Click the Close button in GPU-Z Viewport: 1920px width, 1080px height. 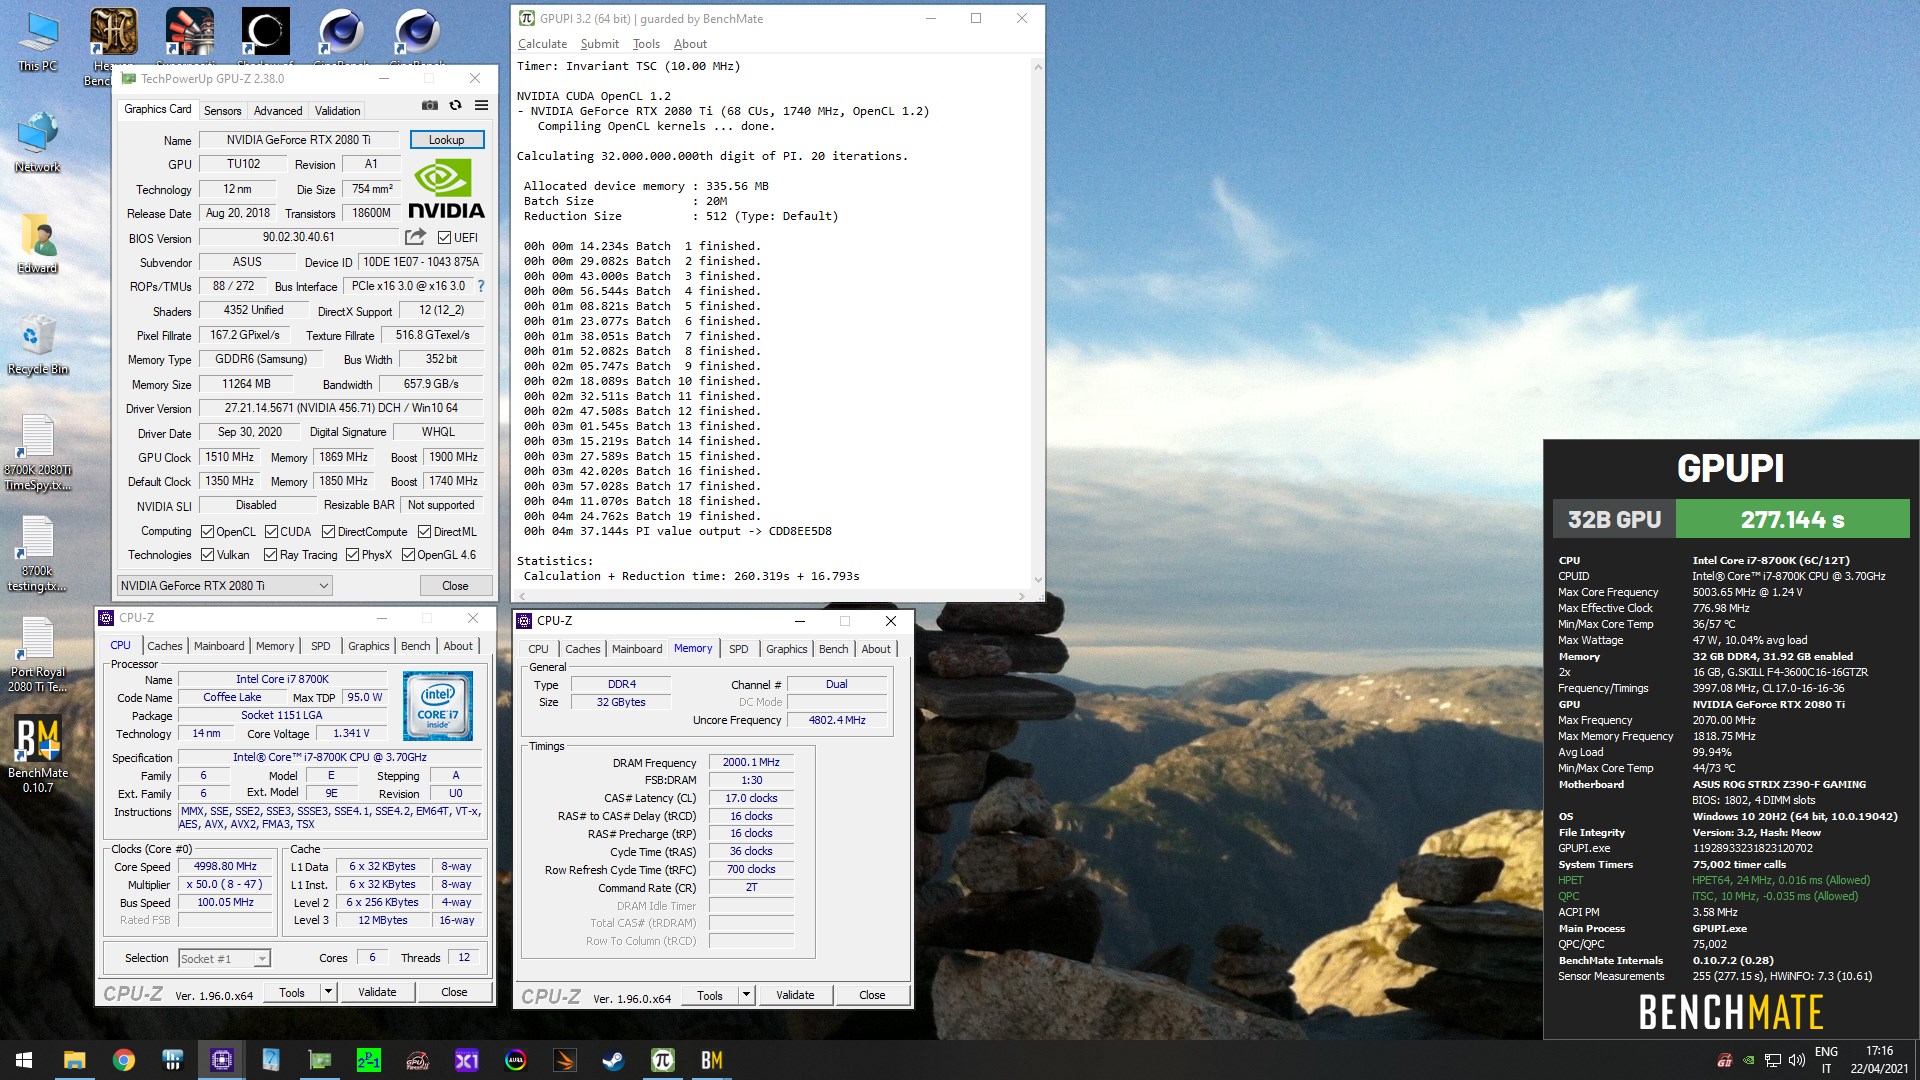coord(455,586)
